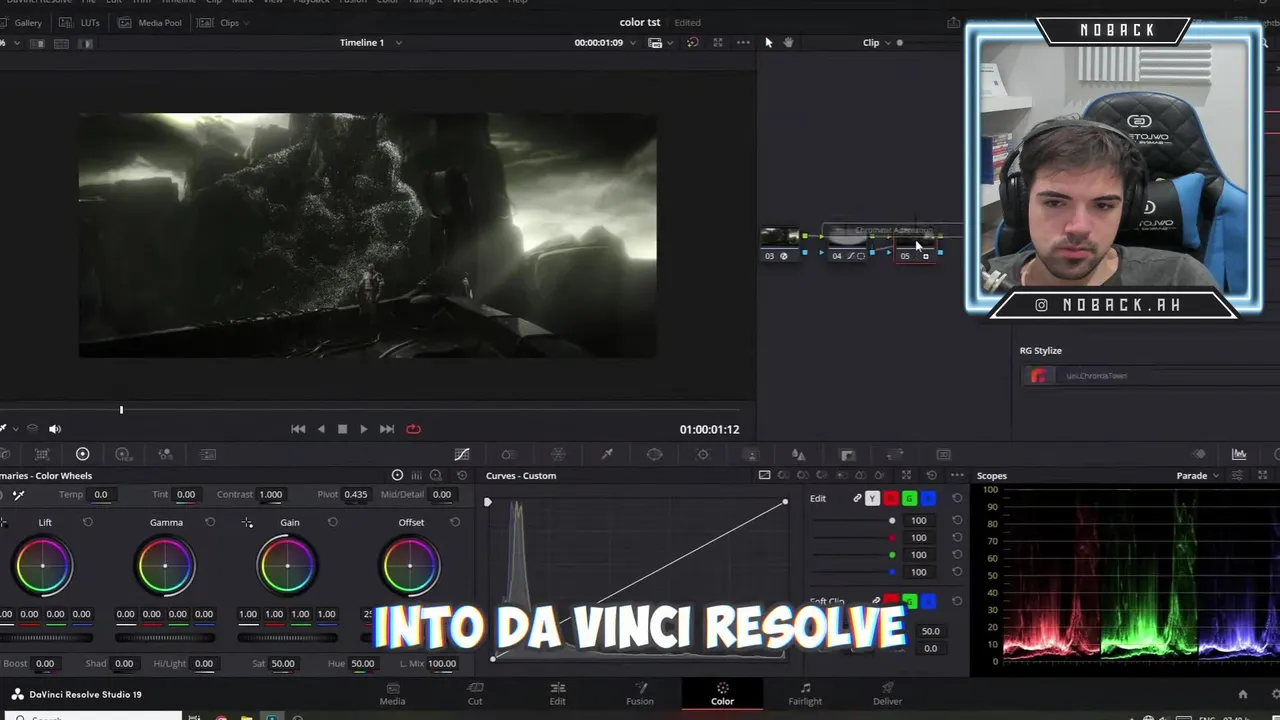Open the Motion Effects palette icon
The image size is (1280, 720).
[x=208, y=454]
